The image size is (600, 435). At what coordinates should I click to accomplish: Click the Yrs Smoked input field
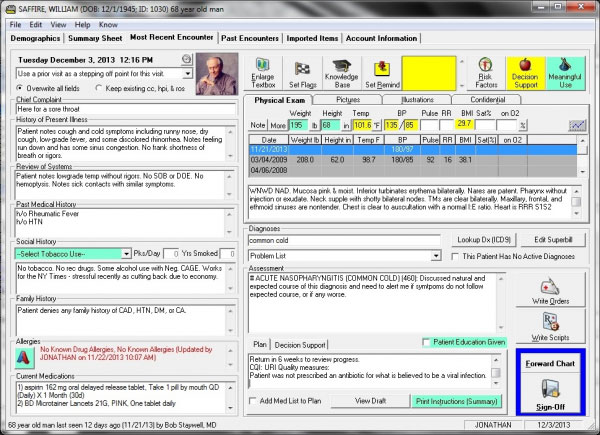(x=228, y=254)
